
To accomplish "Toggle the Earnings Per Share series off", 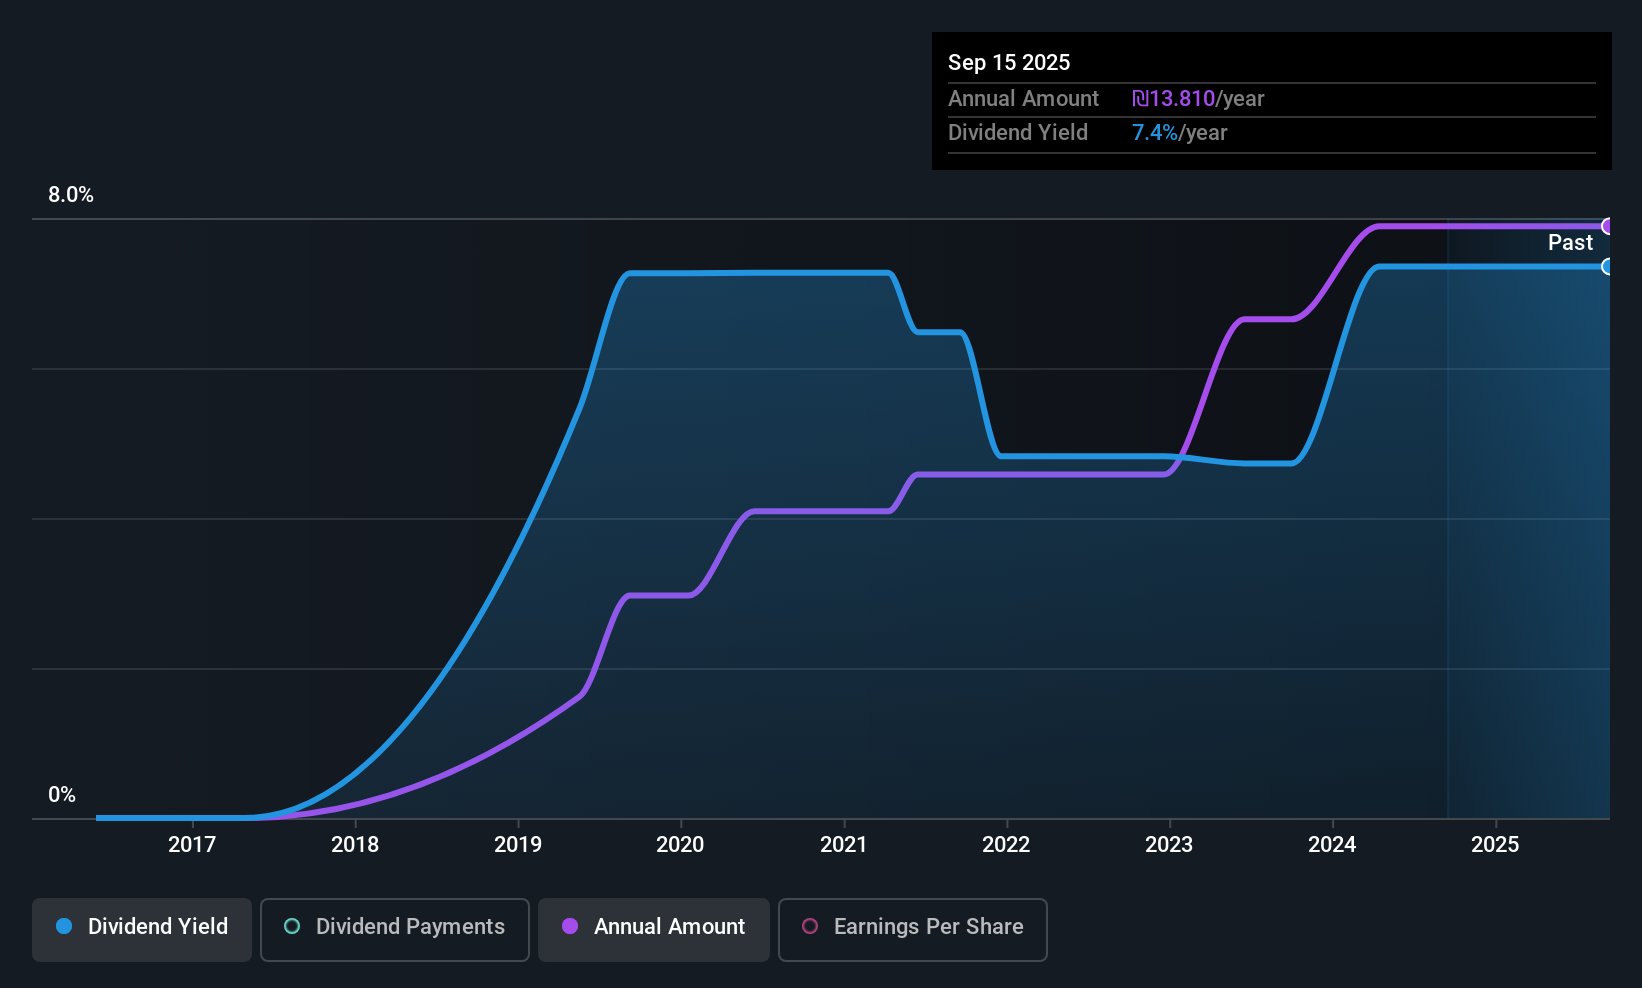I will click(912, 929).
